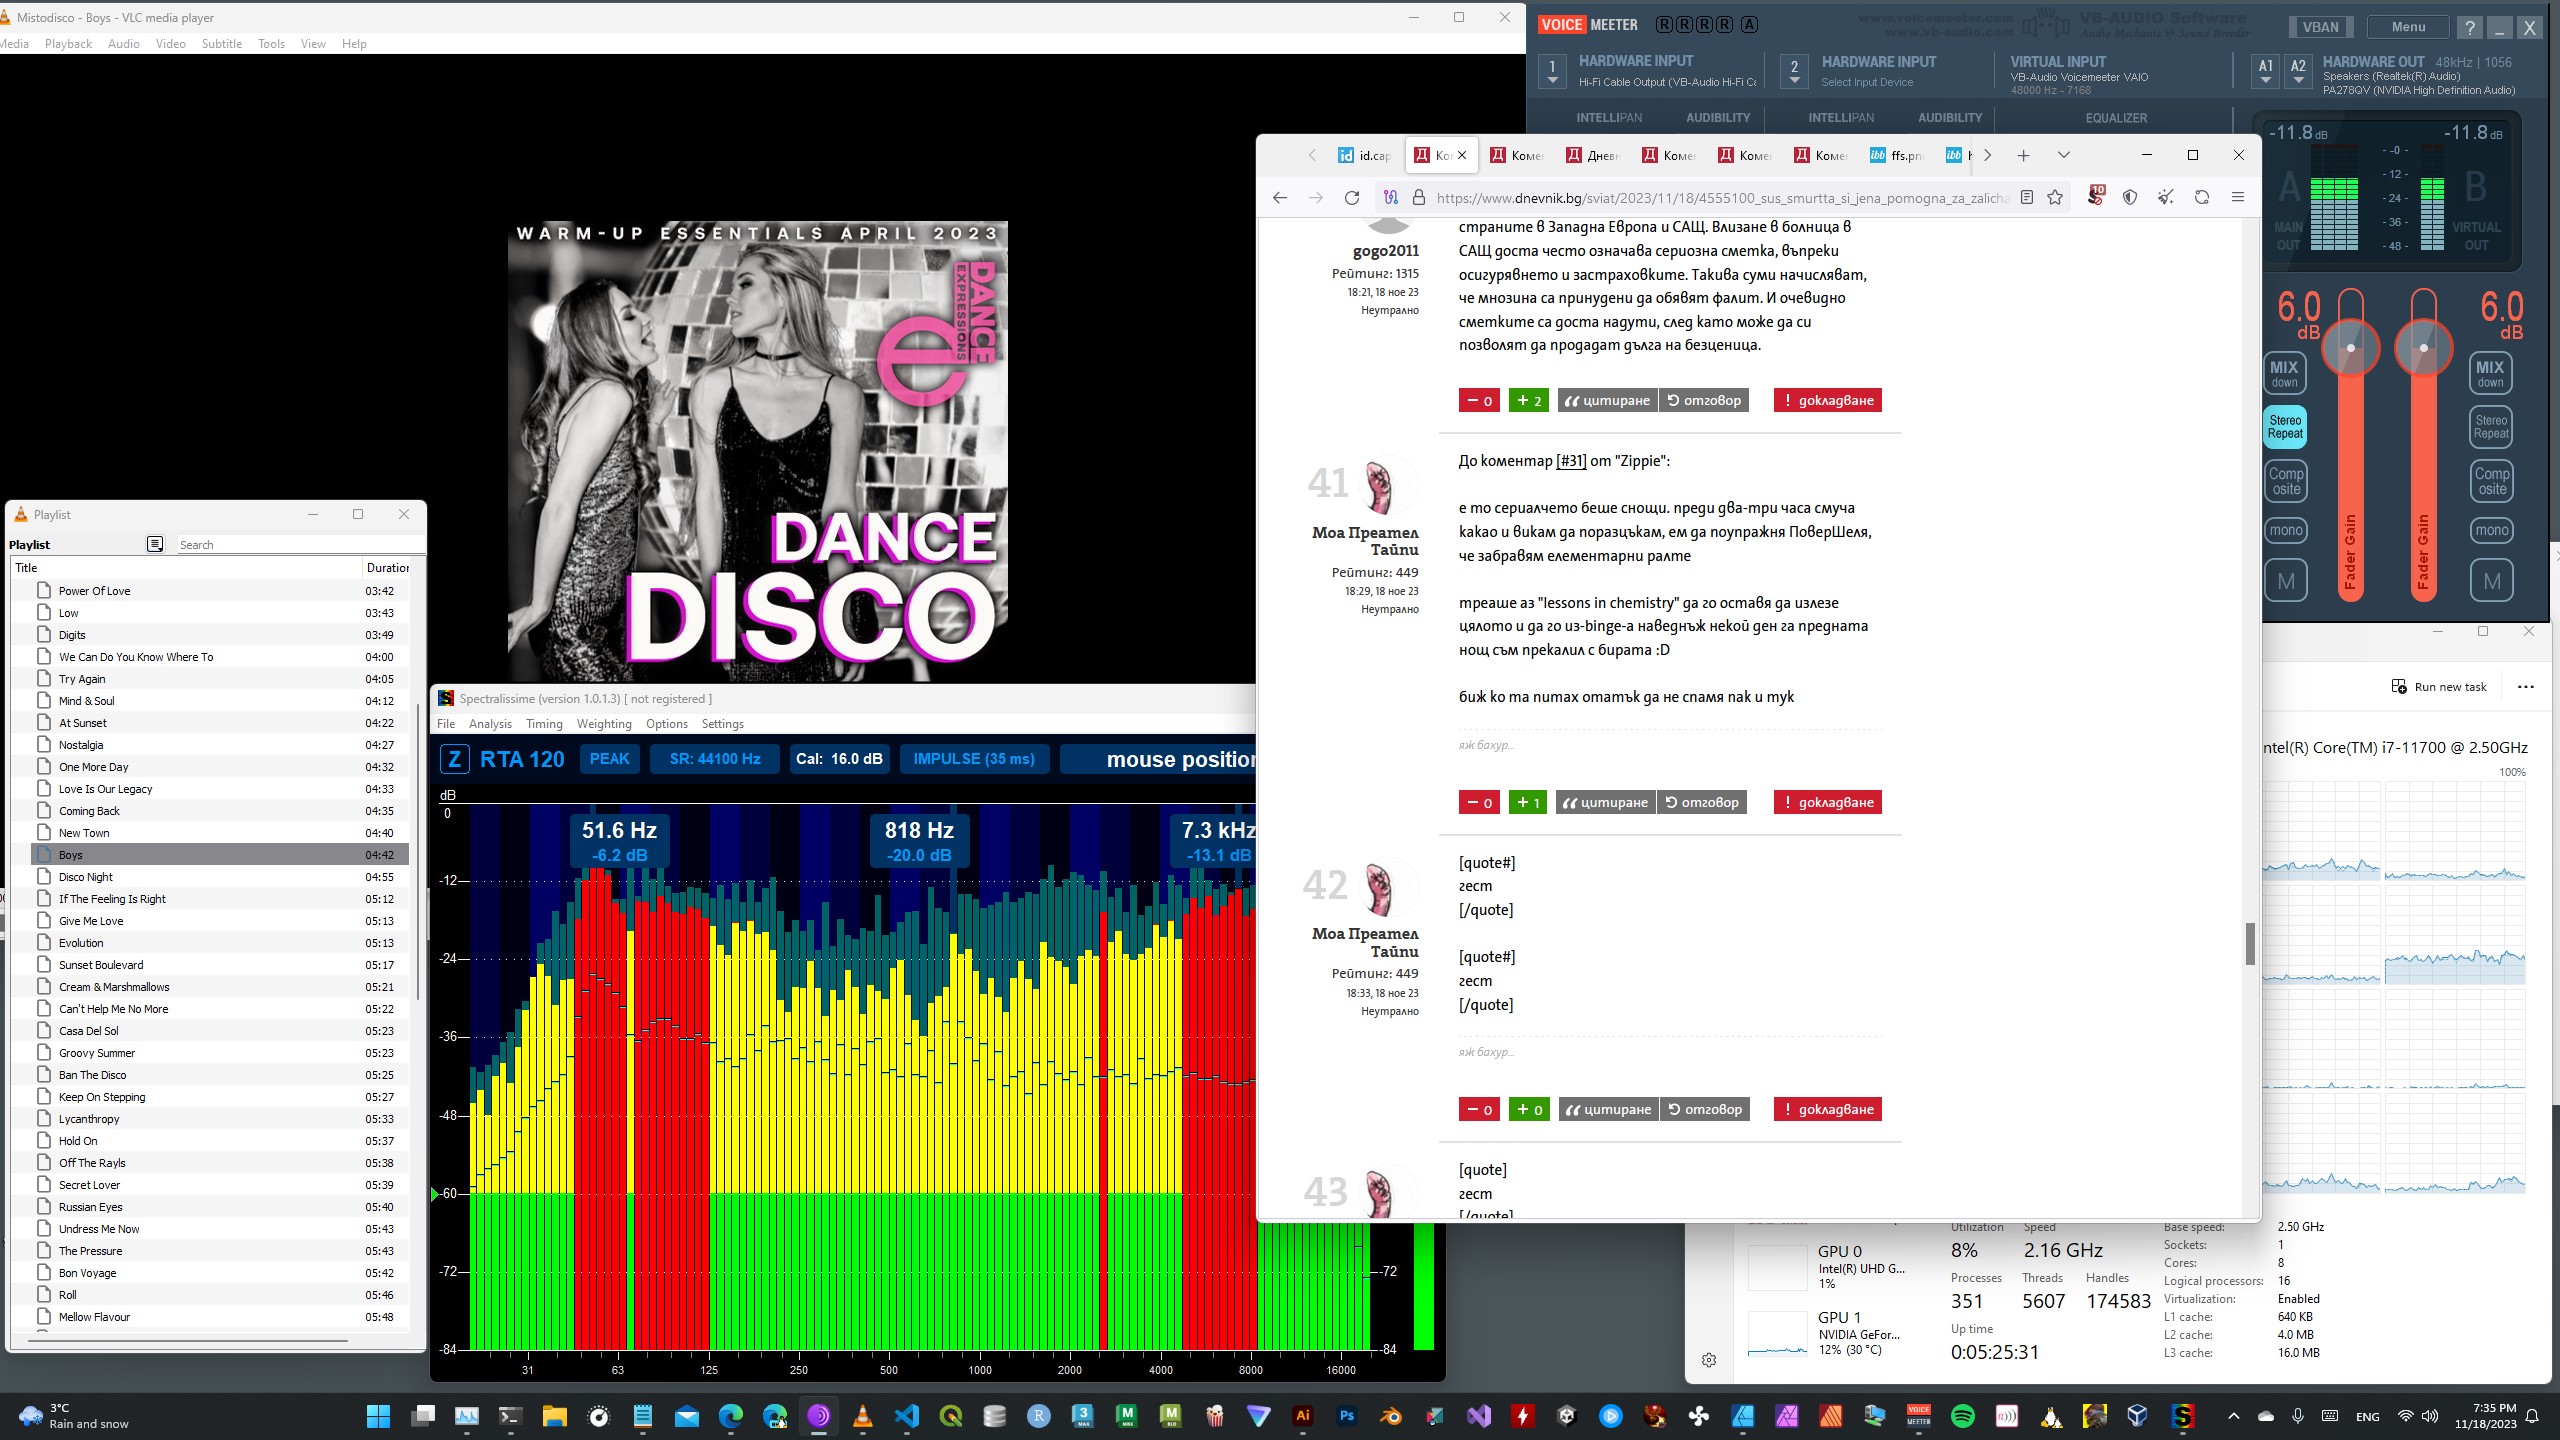Click the Z button in Spectralissime

[454, 759]
